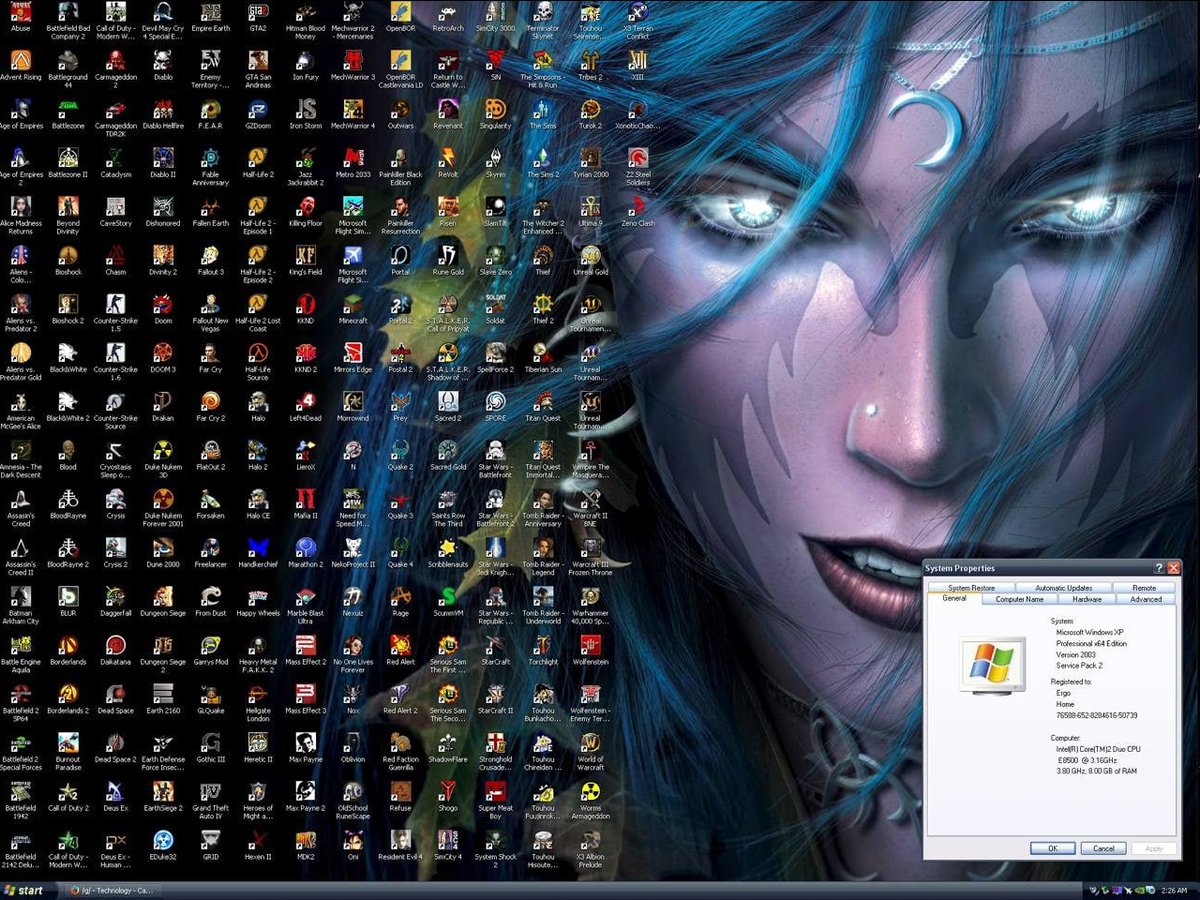Launch the SPORE desktop shortcut

click(495, 407)
